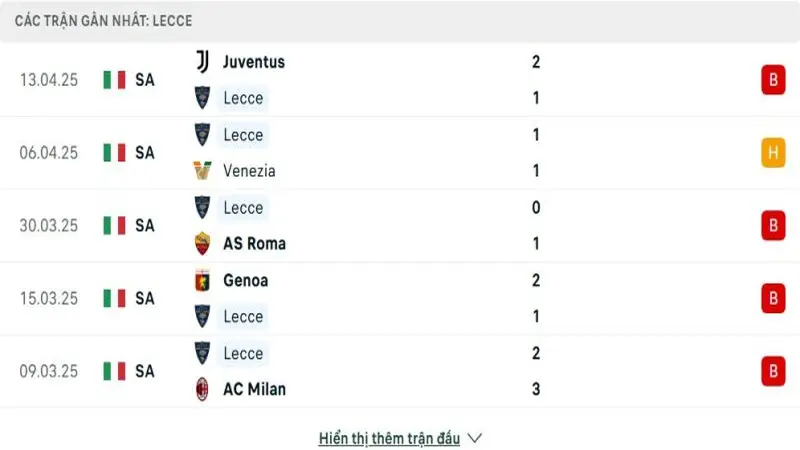The image size is (800, 450).
Task: Click red B badge for AC Milan match
Action: point(773,371)
